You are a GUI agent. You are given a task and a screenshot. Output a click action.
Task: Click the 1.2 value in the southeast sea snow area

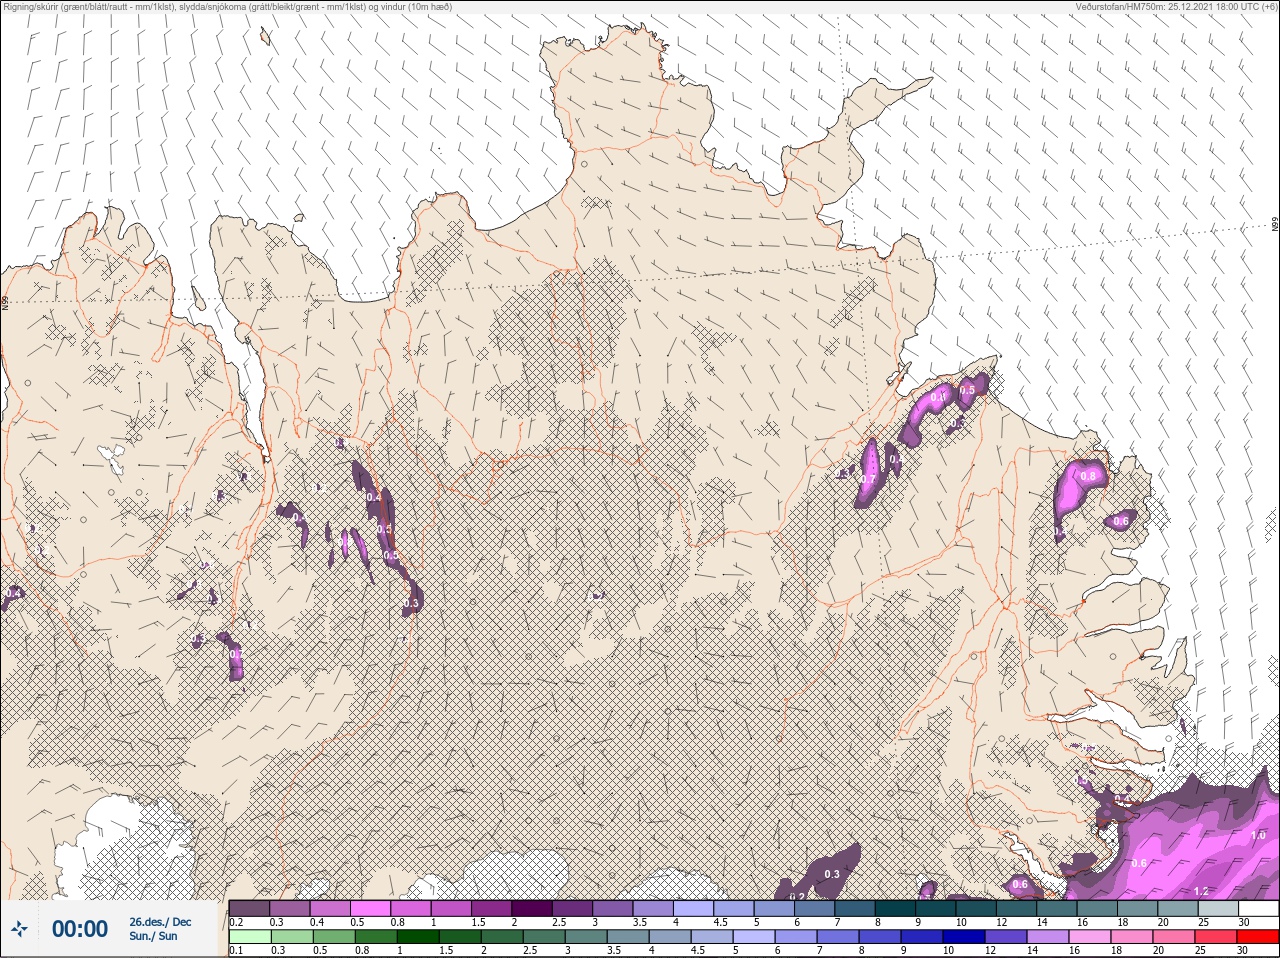coord(1201,891)
